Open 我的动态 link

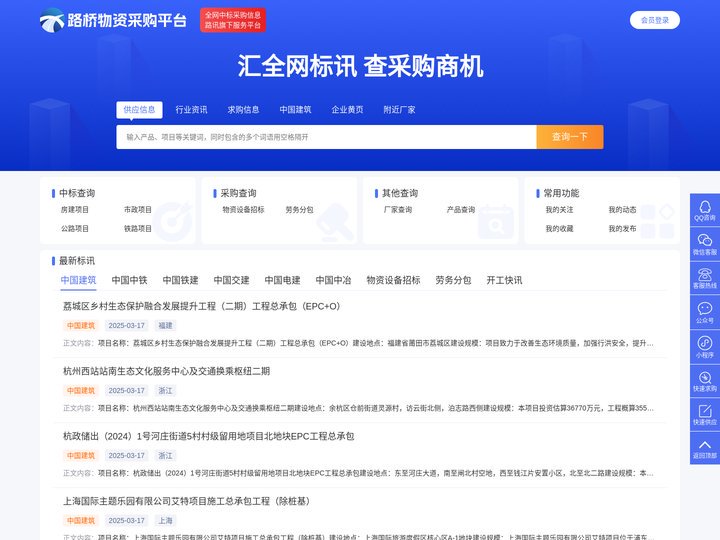pyautogui.click(x=623, y=210)
